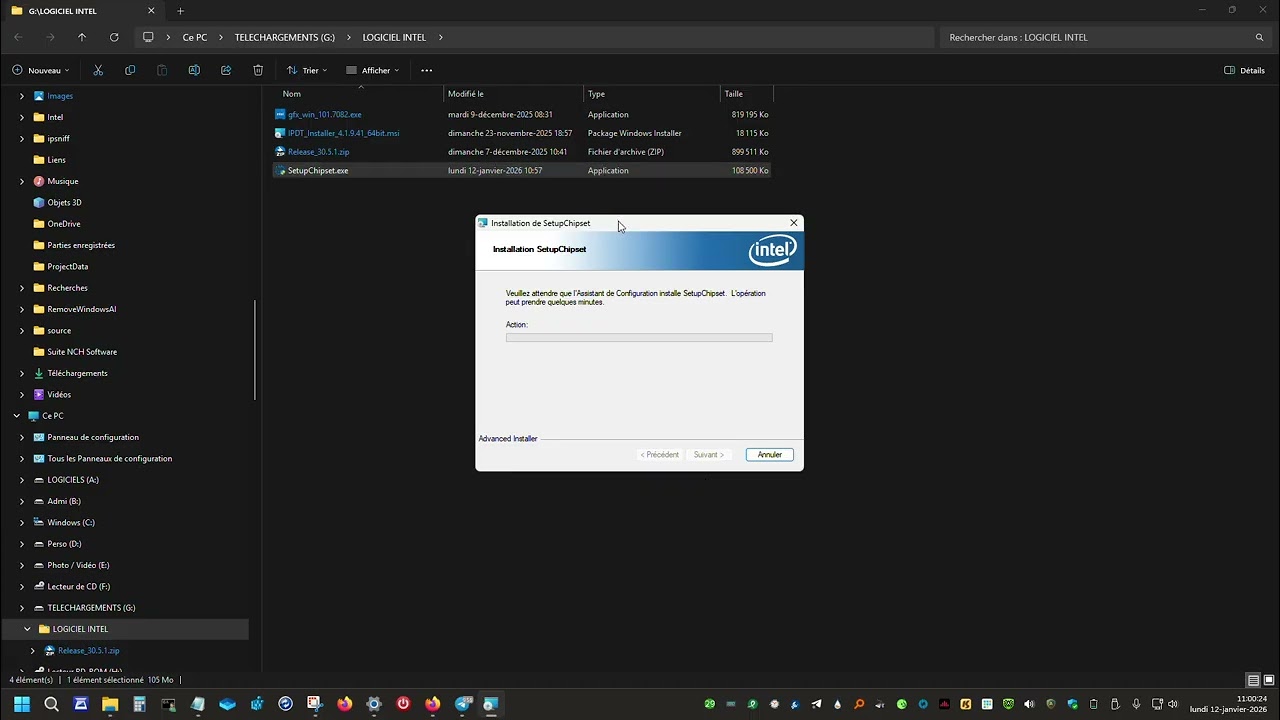The width and height of the screenshot is (1280, 720).
Task: Click the Copy icon in Explorer toolbar
Action: [130, 70]
